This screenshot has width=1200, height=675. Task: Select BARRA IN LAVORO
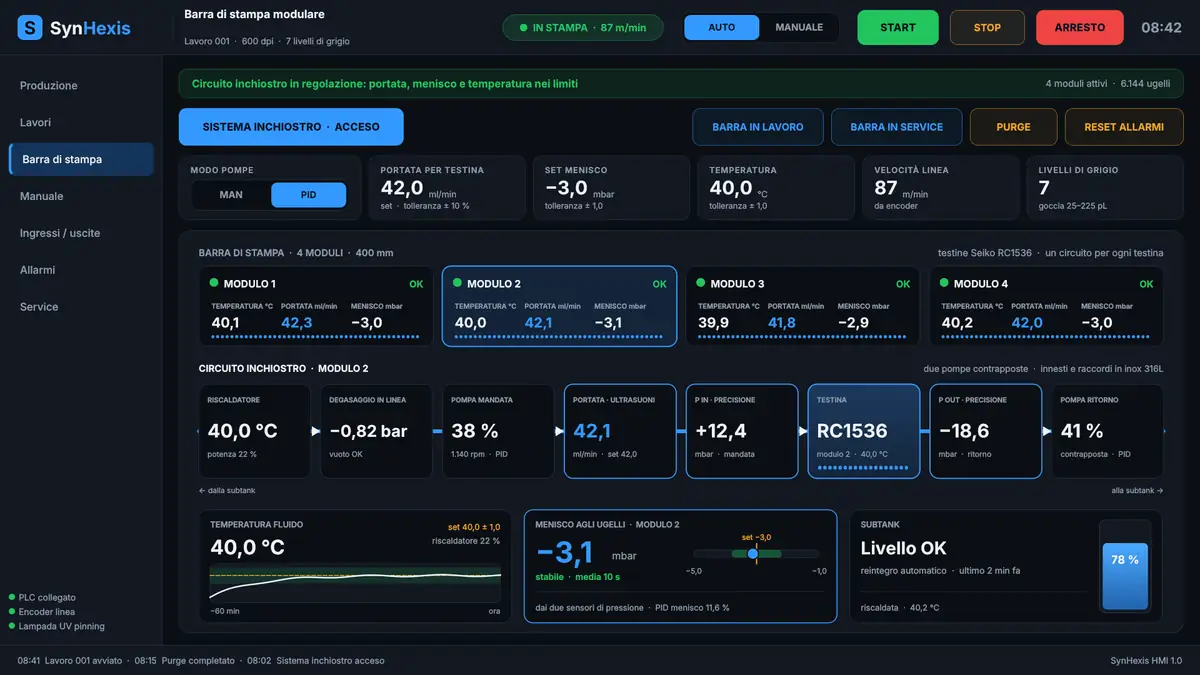click(x=758, y=127)
